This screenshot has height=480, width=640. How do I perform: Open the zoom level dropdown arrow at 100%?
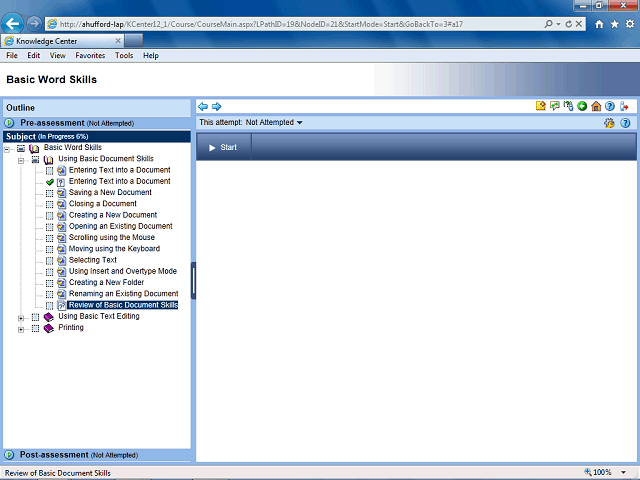[623, 473]
